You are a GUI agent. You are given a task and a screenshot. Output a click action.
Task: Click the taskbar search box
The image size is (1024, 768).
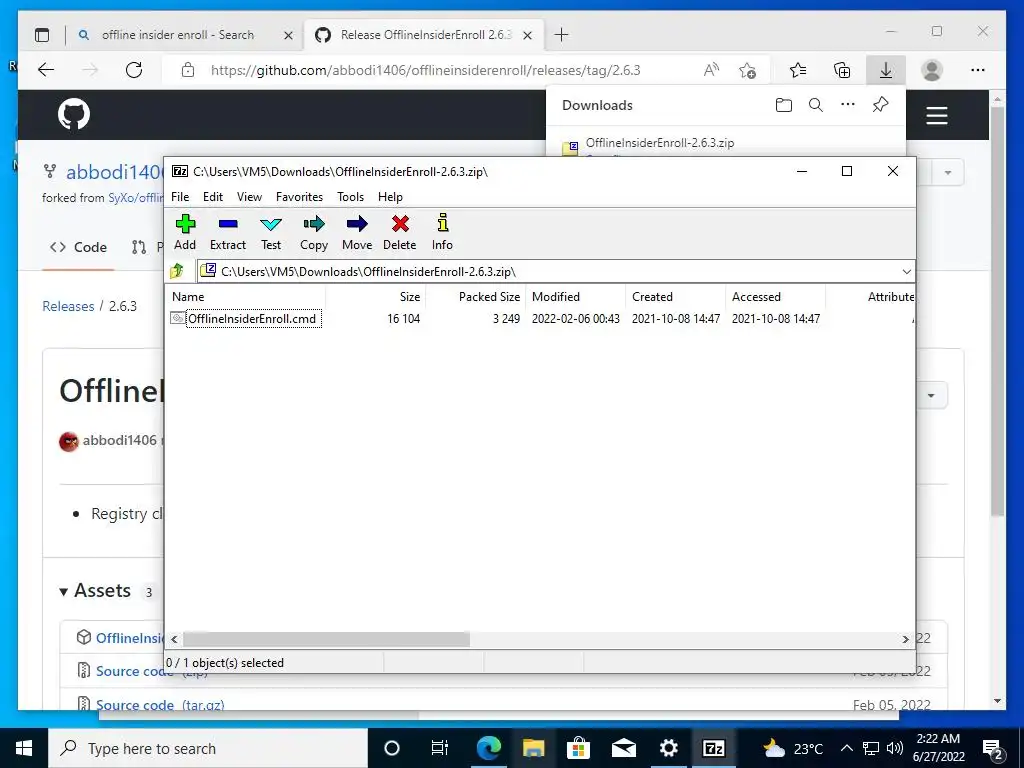tap(208, 748)
